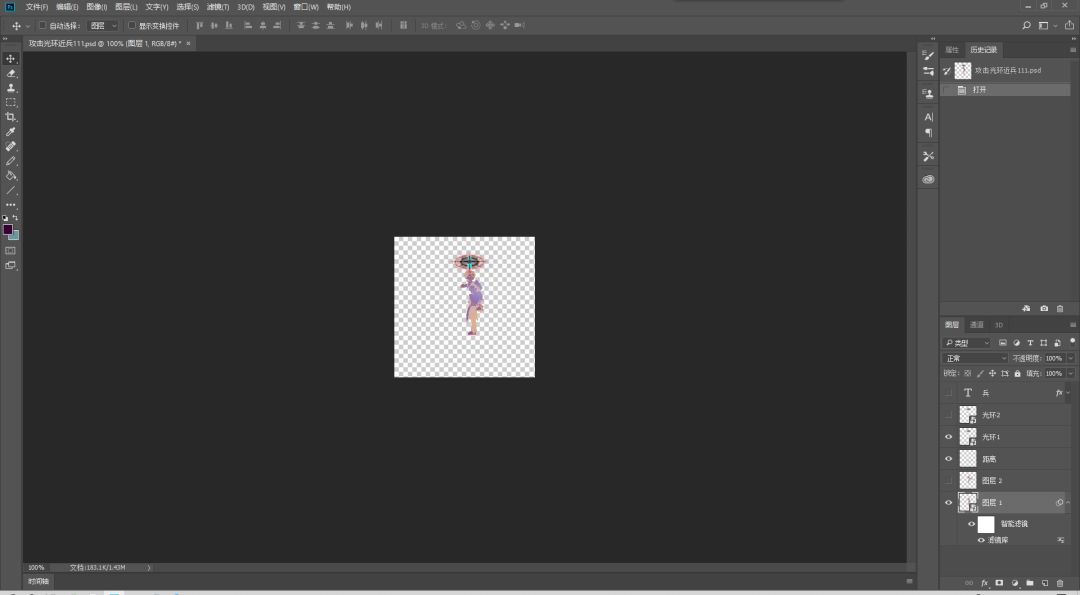
Task: Enable the 显示变换控件 checkbox
Action: pos(132,25)
